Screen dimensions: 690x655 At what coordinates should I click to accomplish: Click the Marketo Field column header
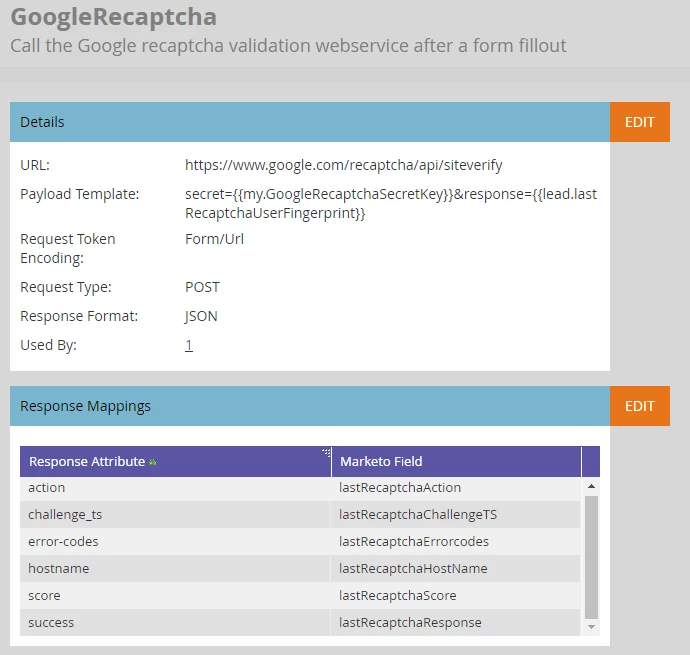pyautogui.click(x=456, y=461)
